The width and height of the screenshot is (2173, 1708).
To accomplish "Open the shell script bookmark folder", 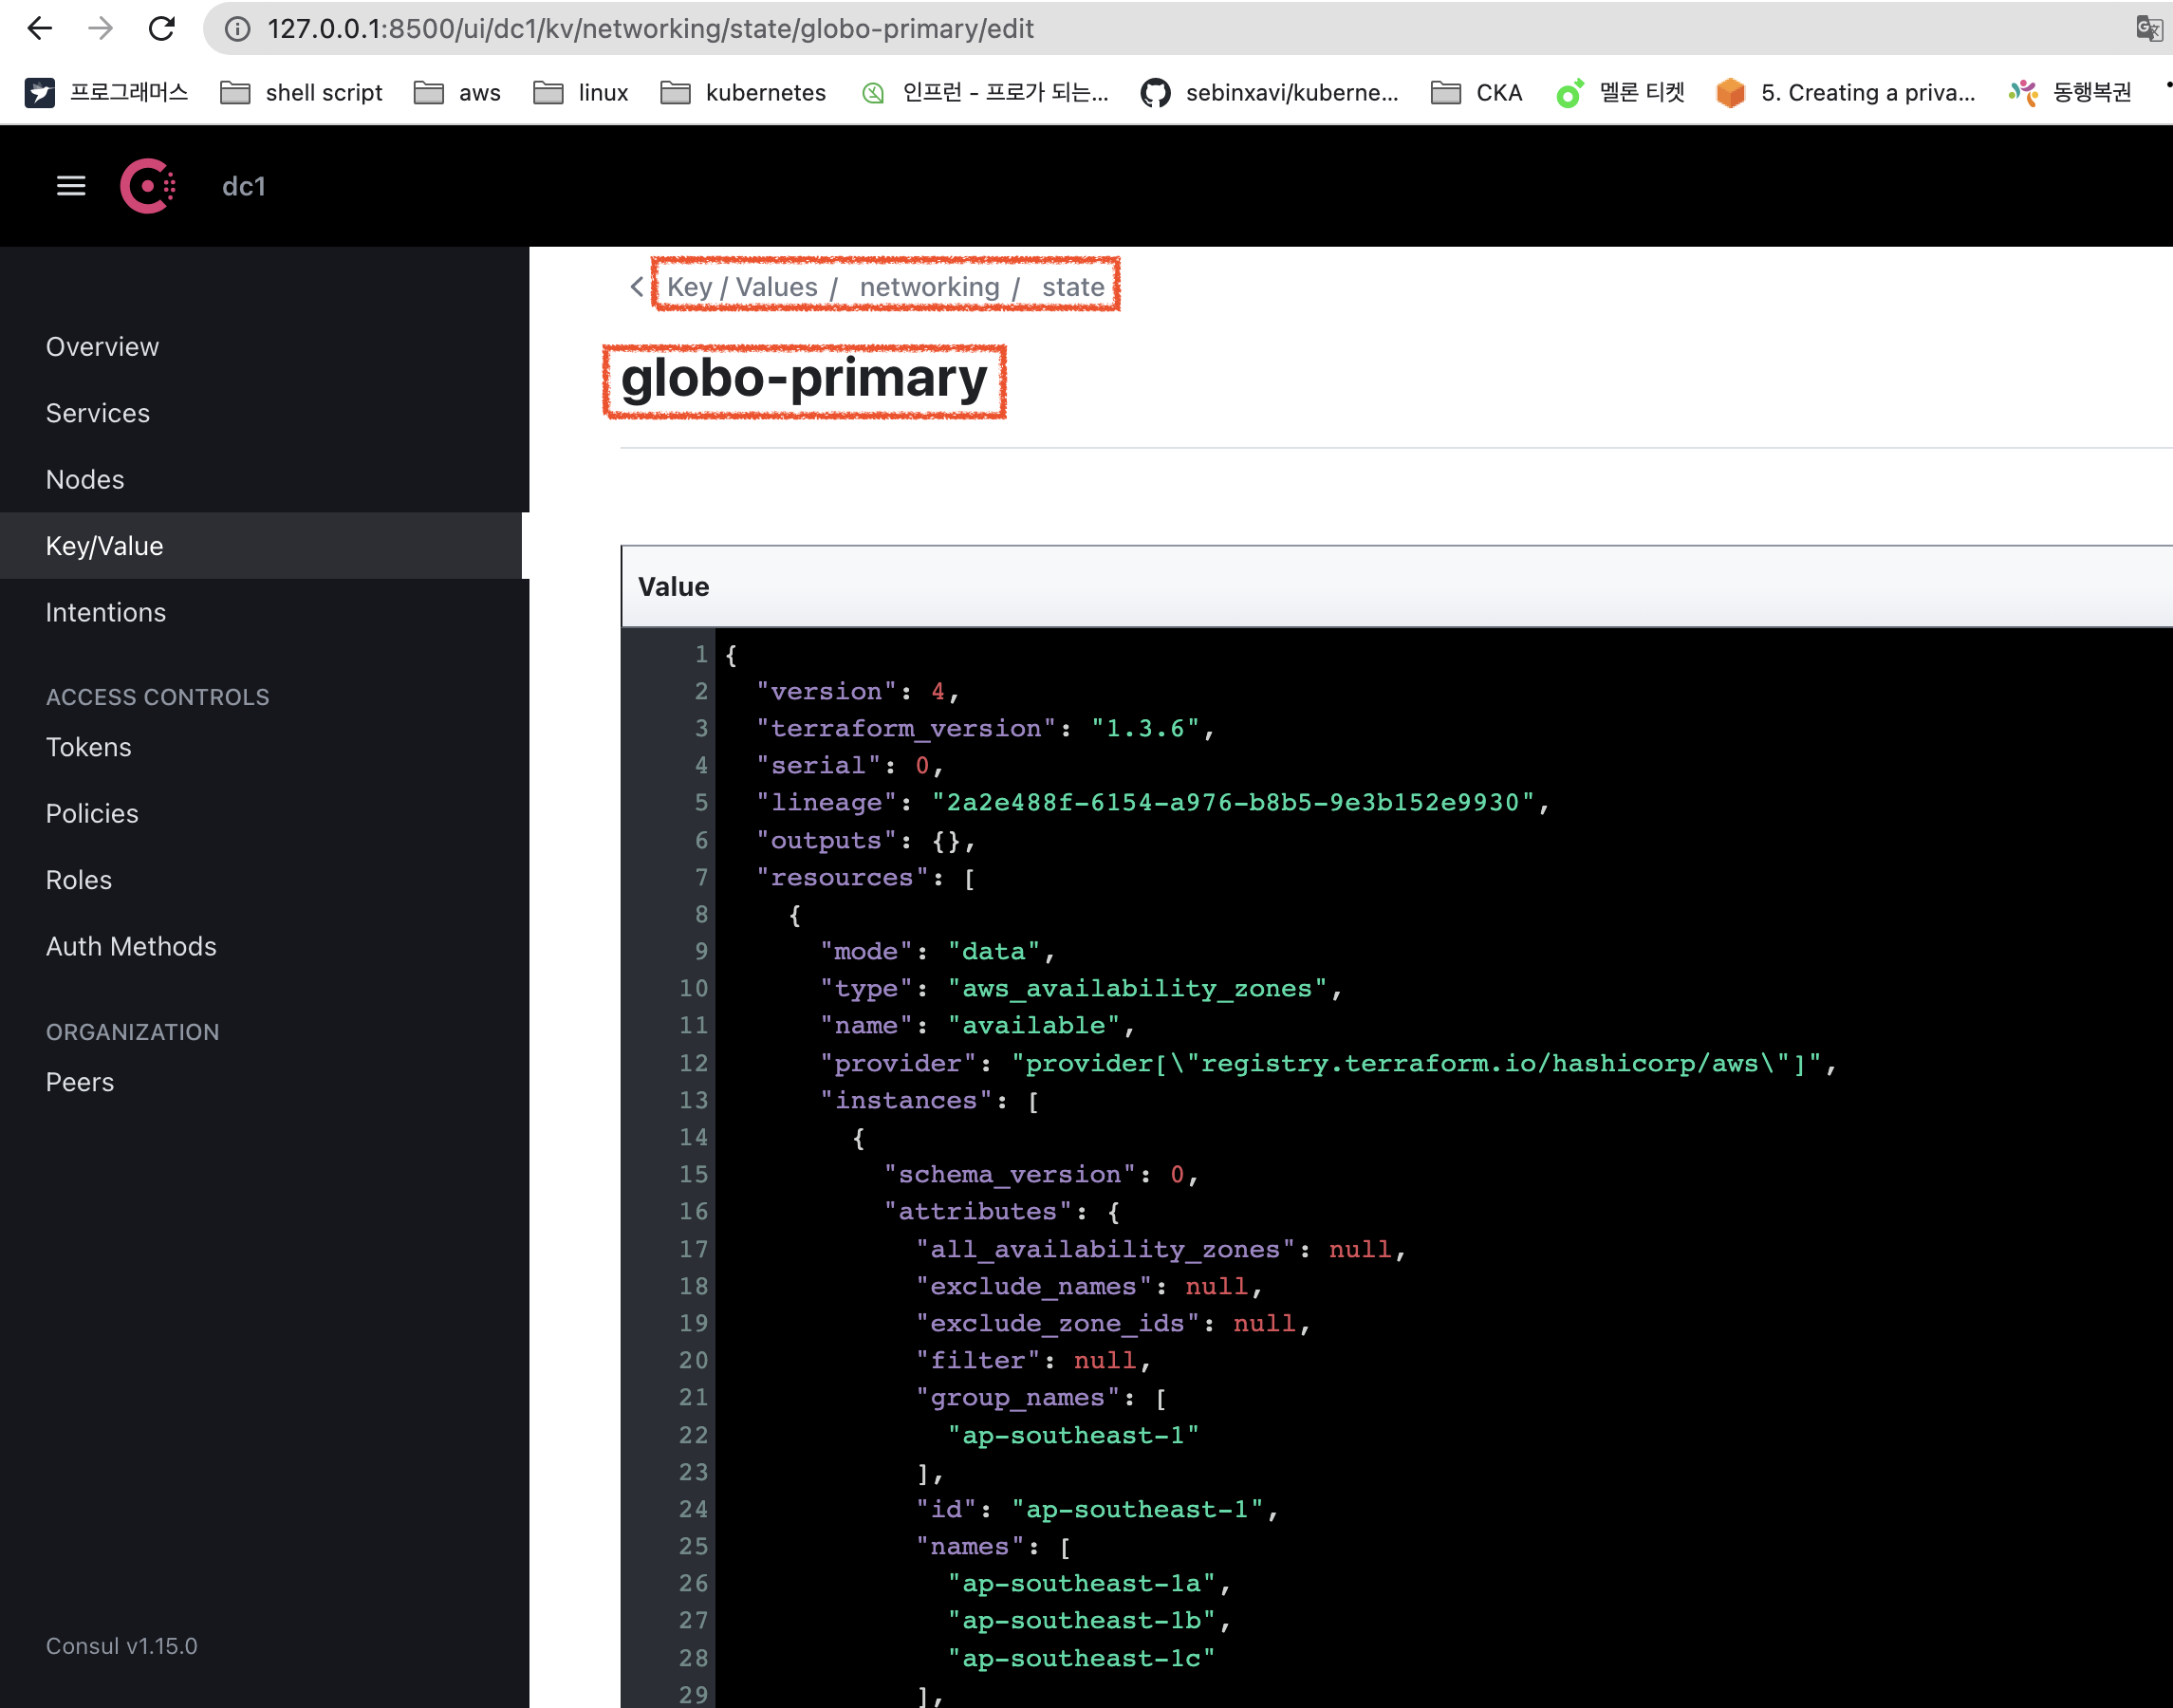I will click(x=301, y=93).
